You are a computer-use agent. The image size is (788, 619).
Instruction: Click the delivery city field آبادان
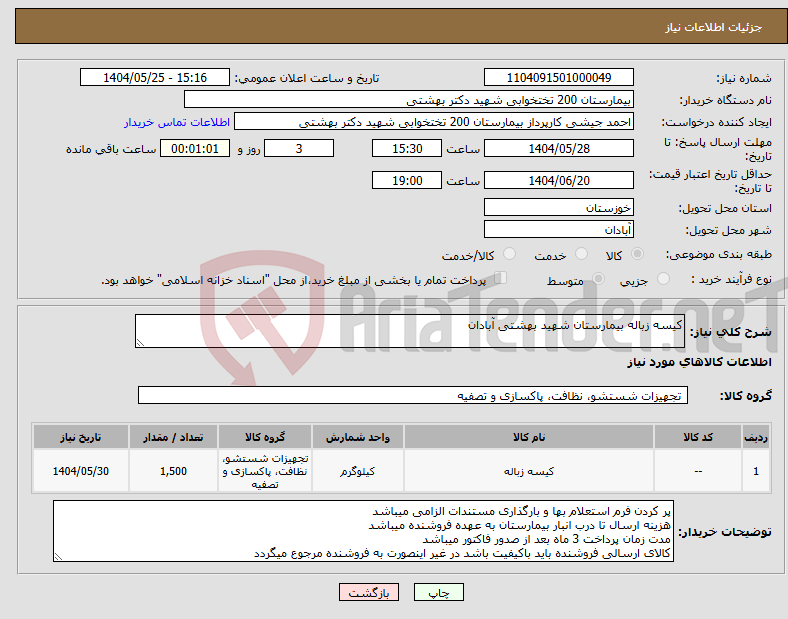click(x=558, y=229)
